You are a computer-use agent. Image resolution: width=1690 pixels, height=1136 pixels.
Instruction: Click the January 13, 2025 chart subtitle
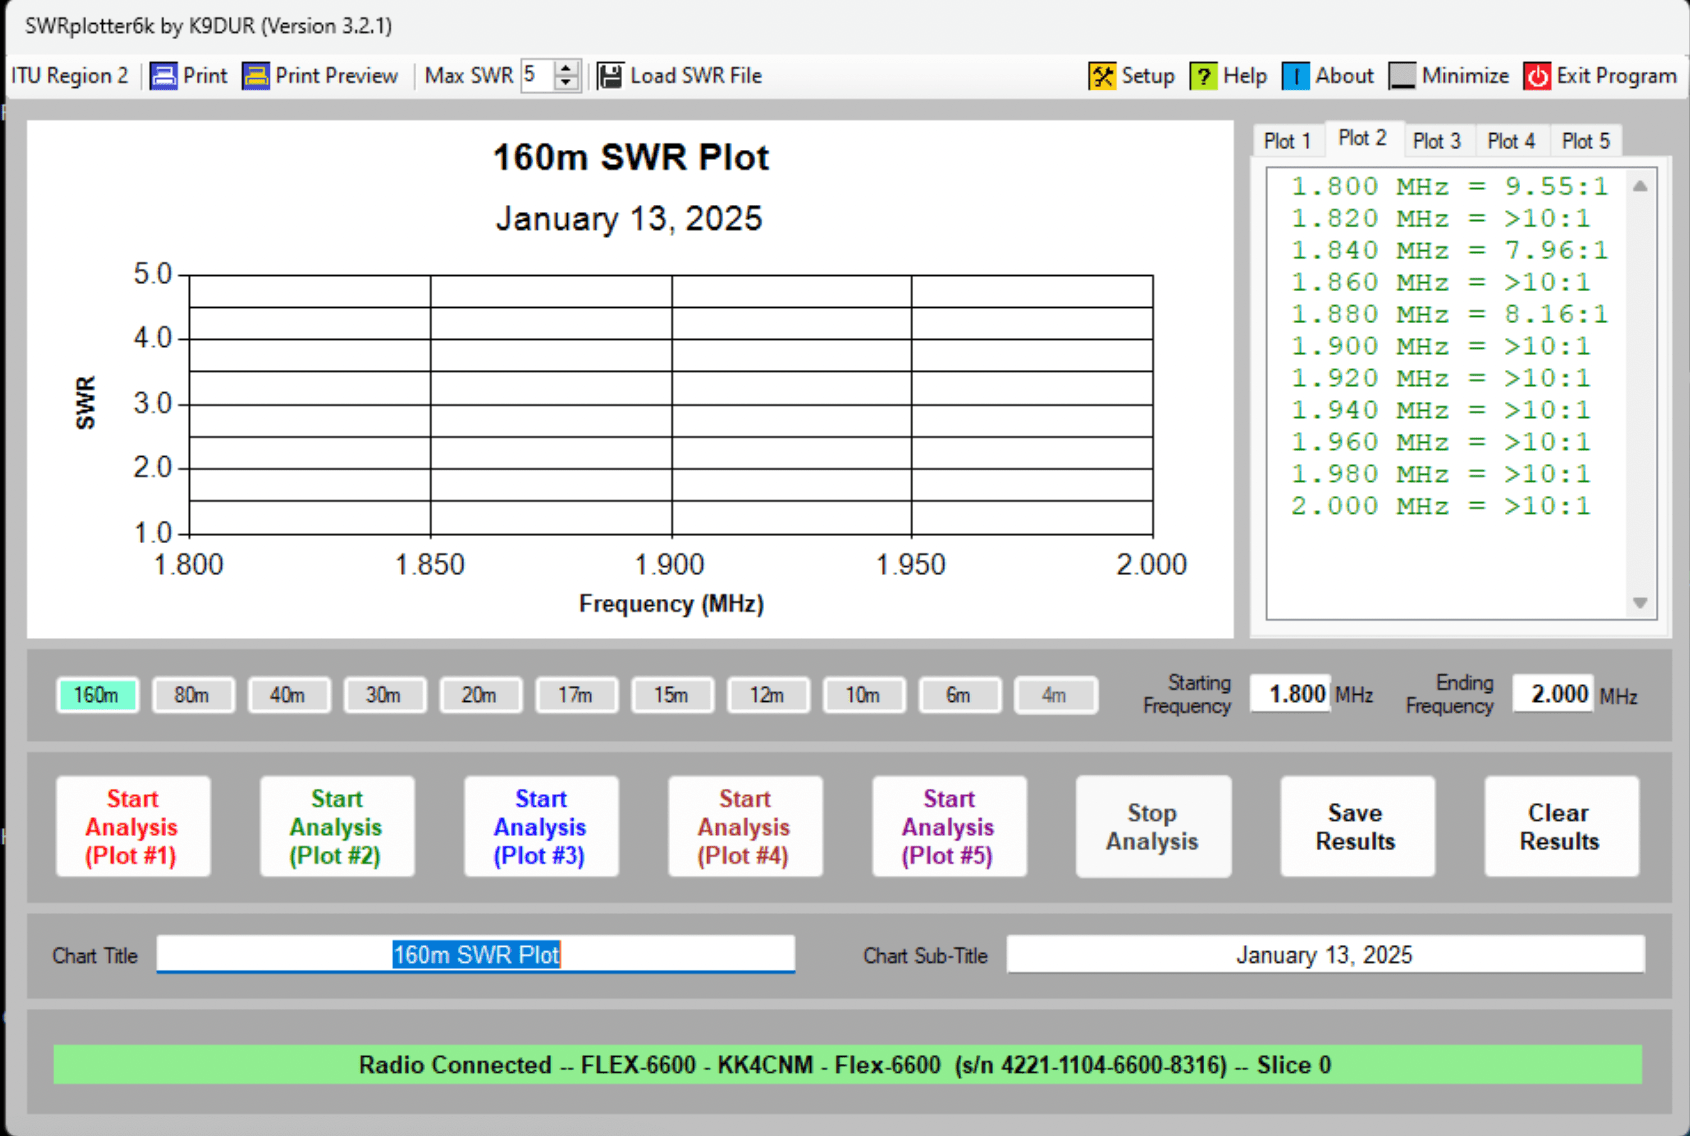click(x=629, y=219)
